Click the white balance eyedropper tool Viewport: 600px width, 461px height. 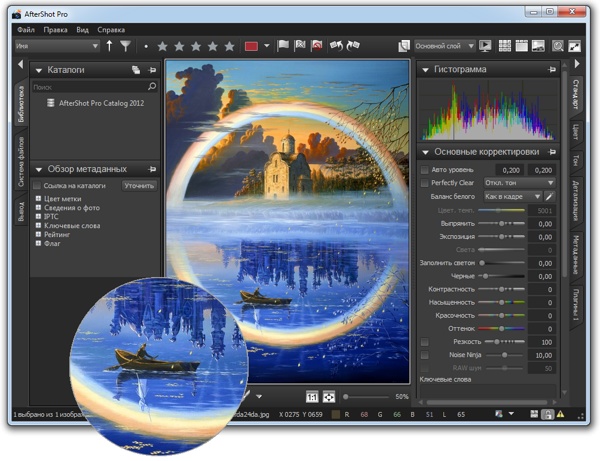pyautogui.click(x=549, y=197)
